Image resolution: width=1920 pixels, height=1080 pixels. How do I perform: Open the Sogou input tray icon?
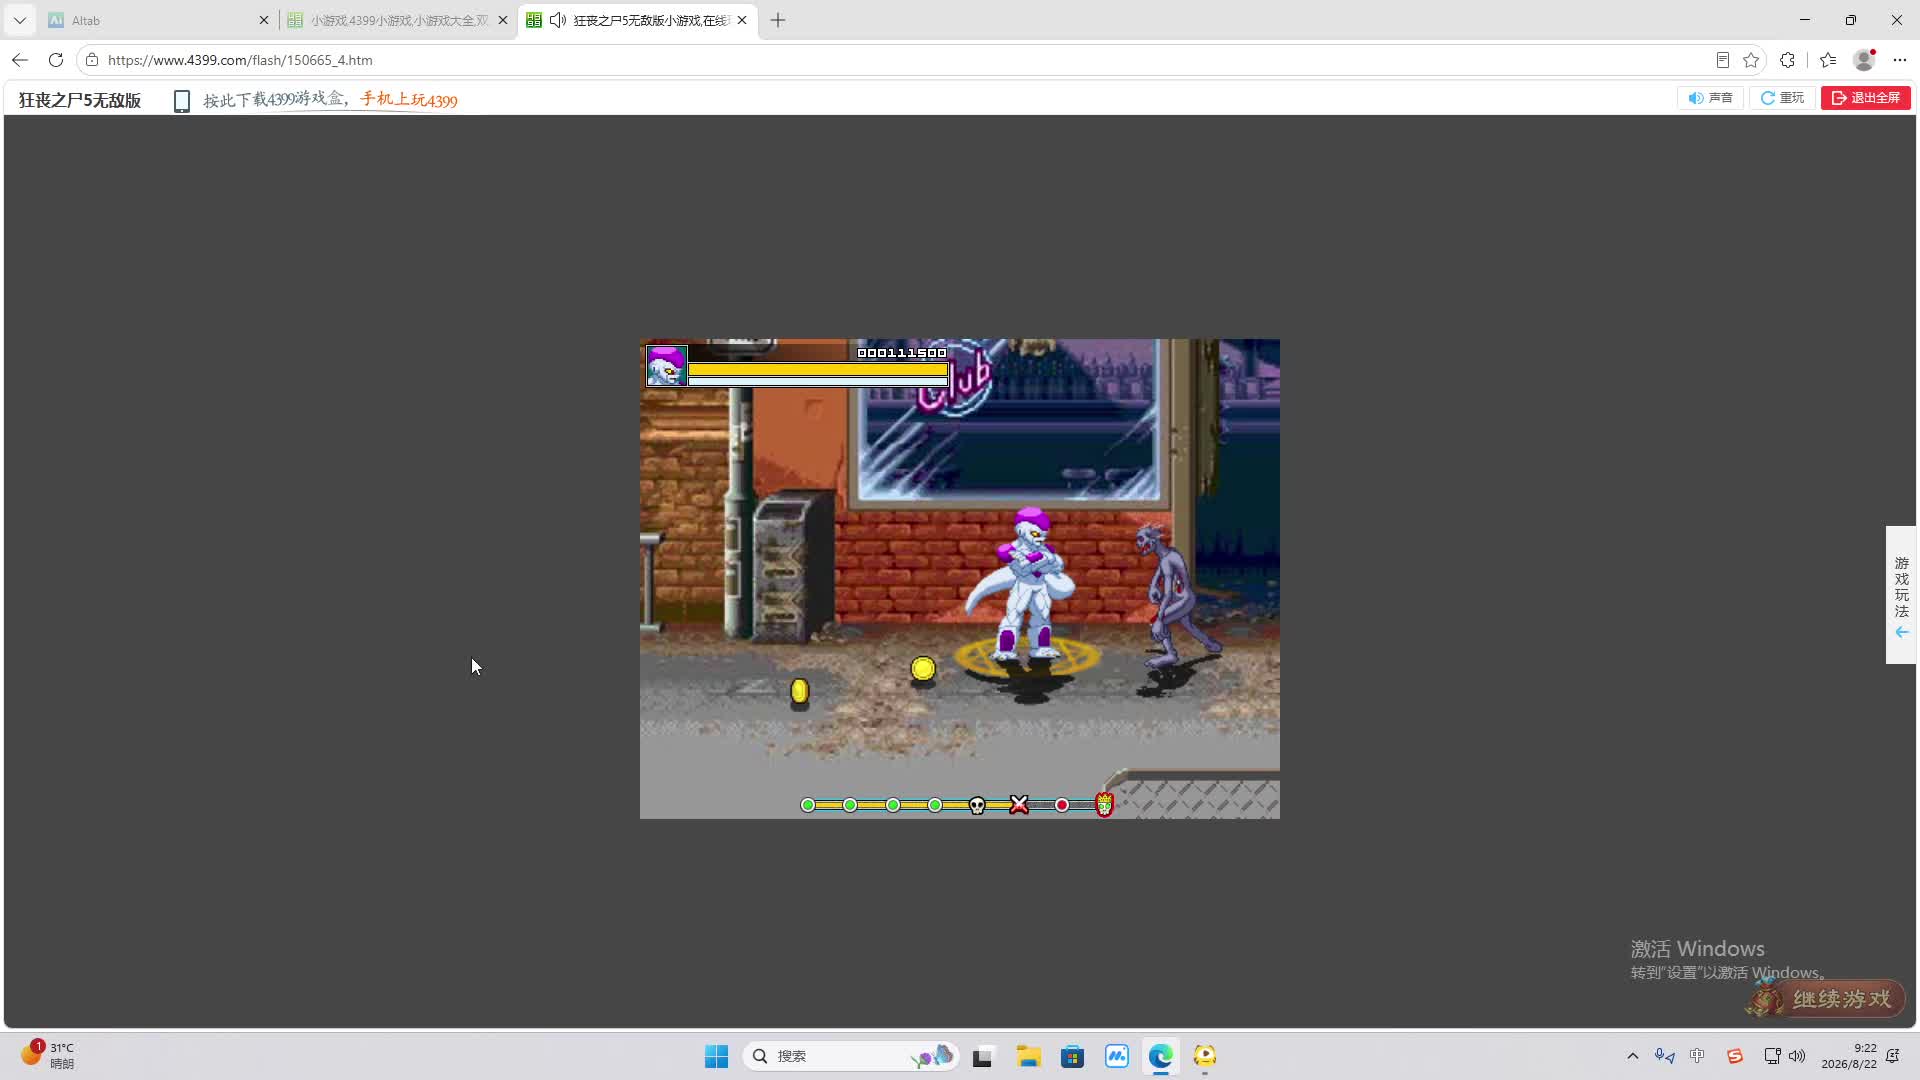1734,1056
